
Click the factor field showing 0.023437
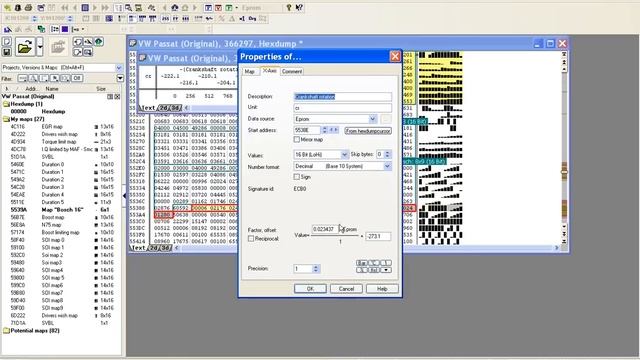[325, 229]
